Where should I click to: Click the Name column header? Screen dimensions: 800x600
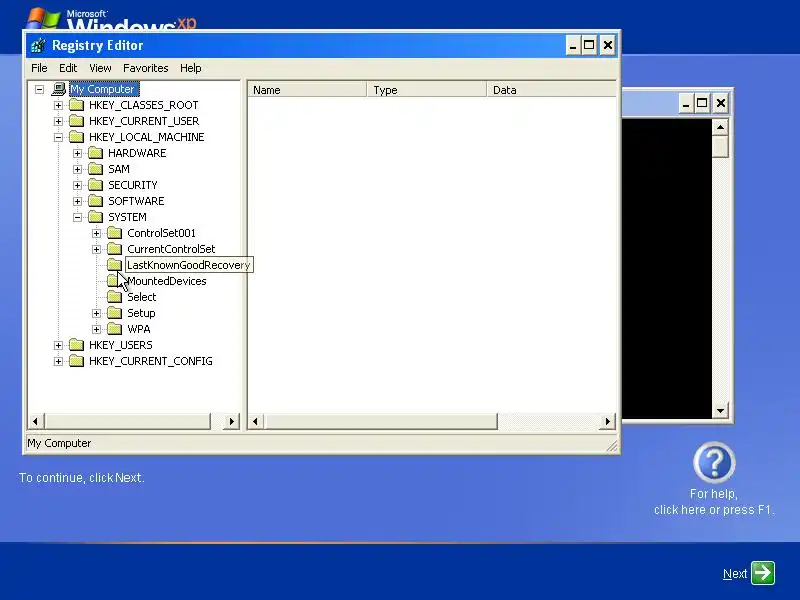tap(307, 90)
